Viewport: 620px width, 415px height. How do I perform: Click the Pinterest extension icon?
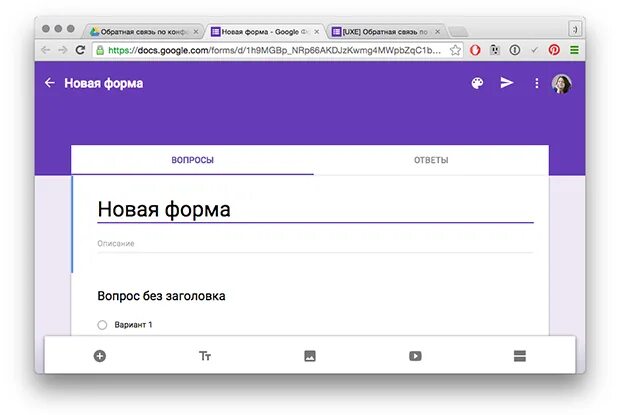(554, 50)
